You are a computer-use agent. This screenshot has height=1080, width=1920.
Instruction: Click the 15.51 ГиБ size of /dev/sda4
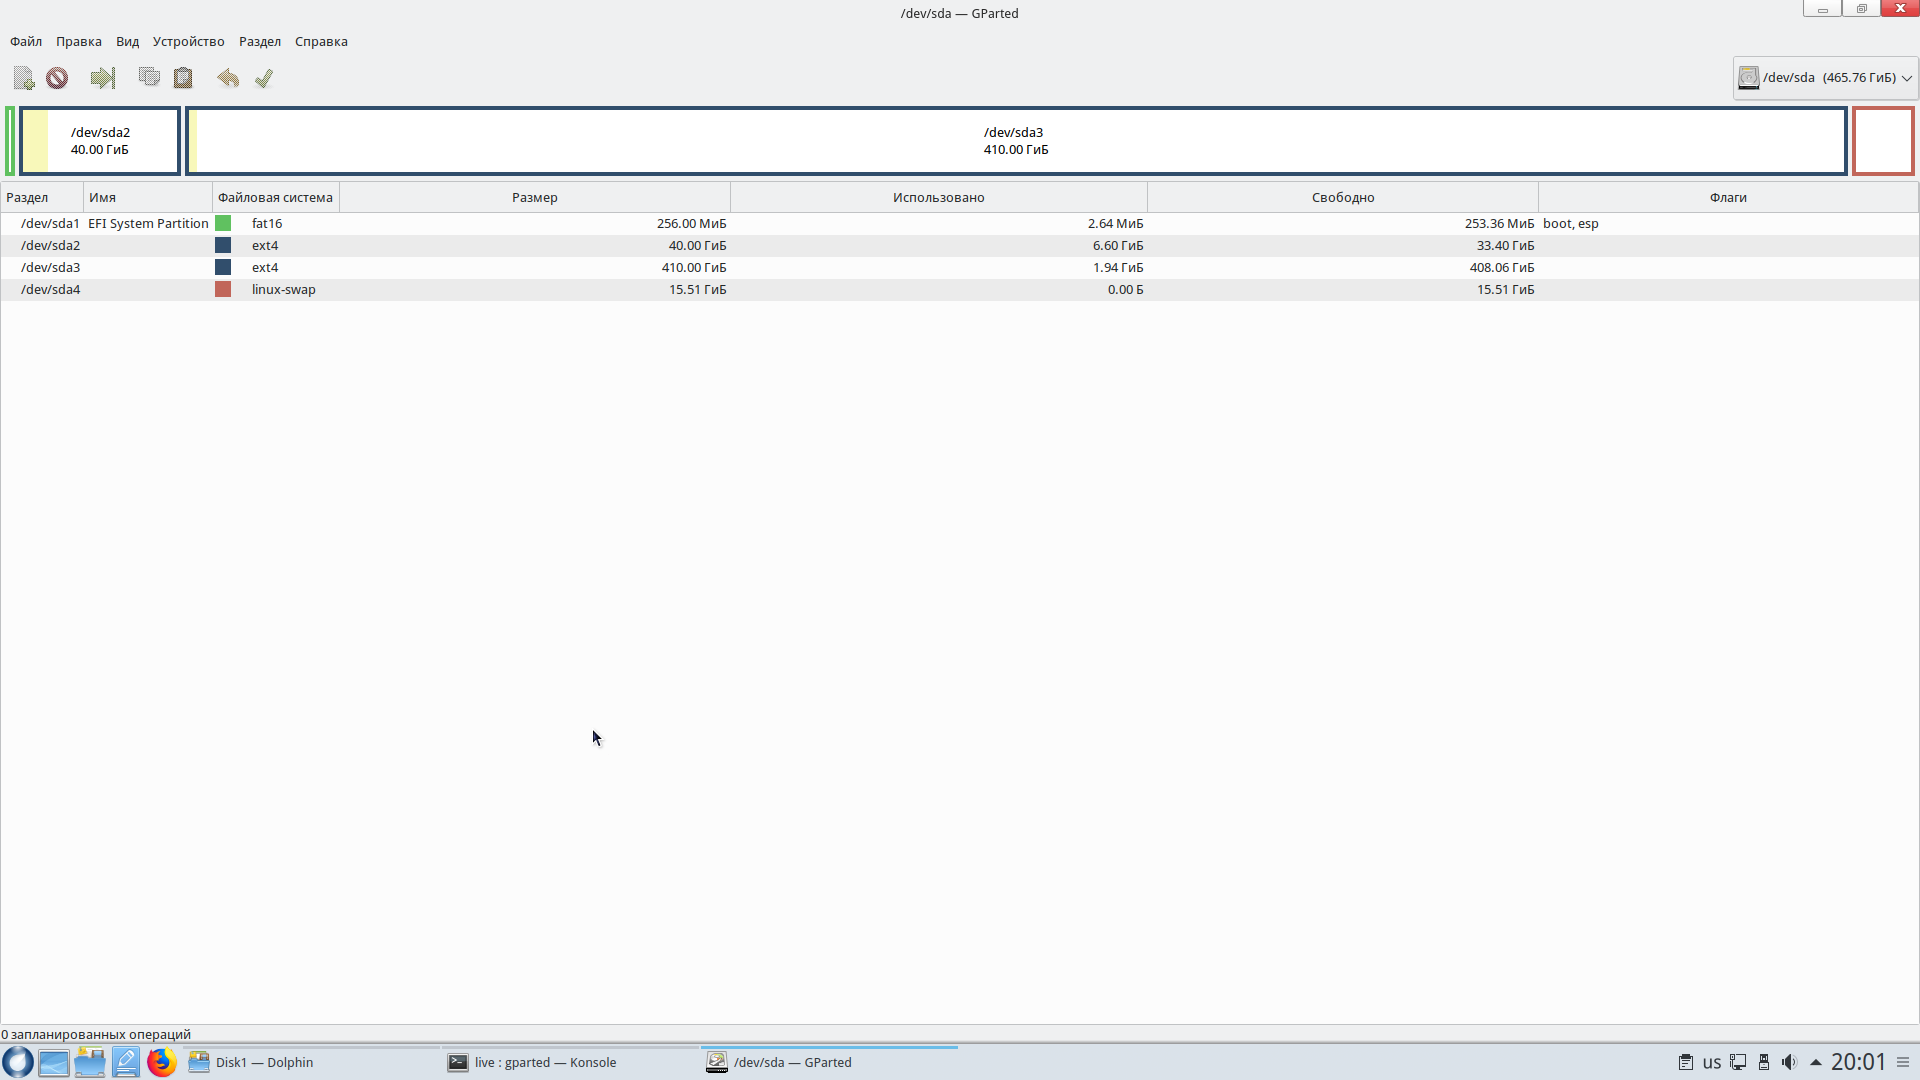pyautogui.click(x=698, y=289)
